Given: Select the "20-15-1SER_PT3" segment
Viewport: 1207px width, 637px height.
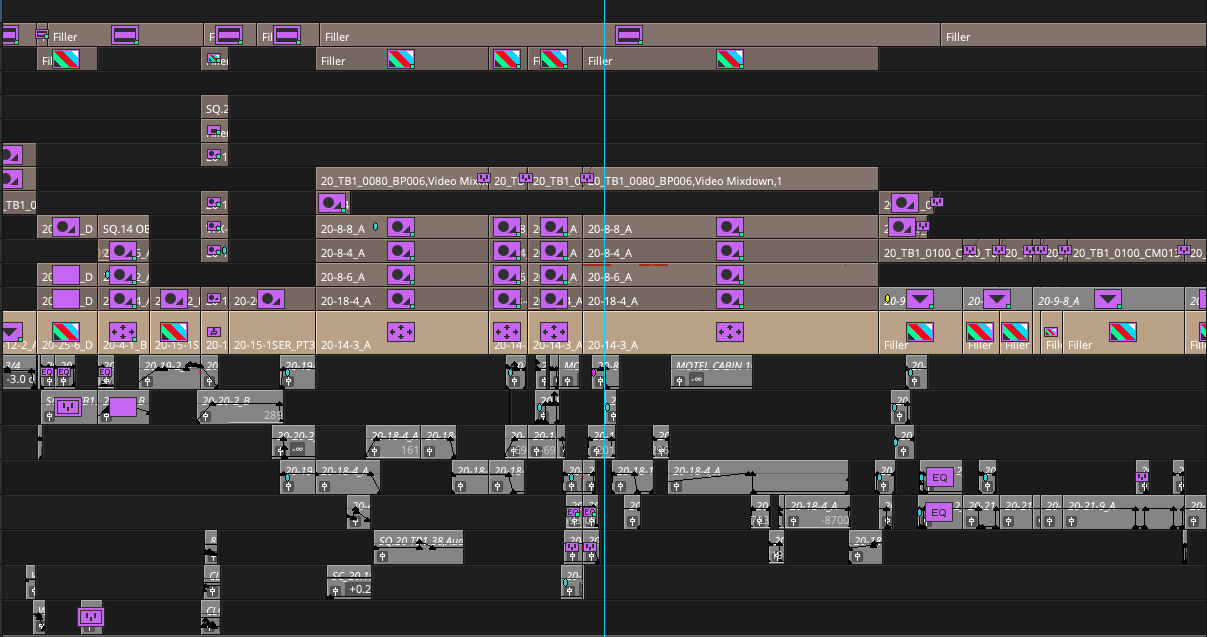Looking at the screenshot, I should point(272,333).
